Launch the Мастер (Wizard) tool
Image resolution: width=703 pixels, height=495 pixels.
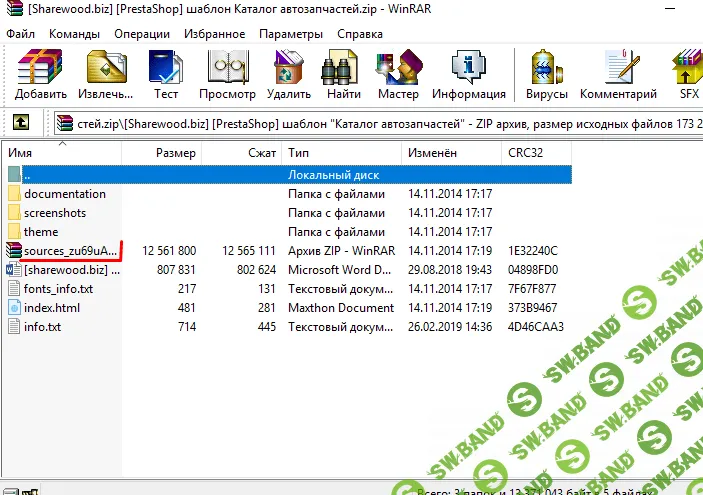pyautogui.click(x=398, y=67)
